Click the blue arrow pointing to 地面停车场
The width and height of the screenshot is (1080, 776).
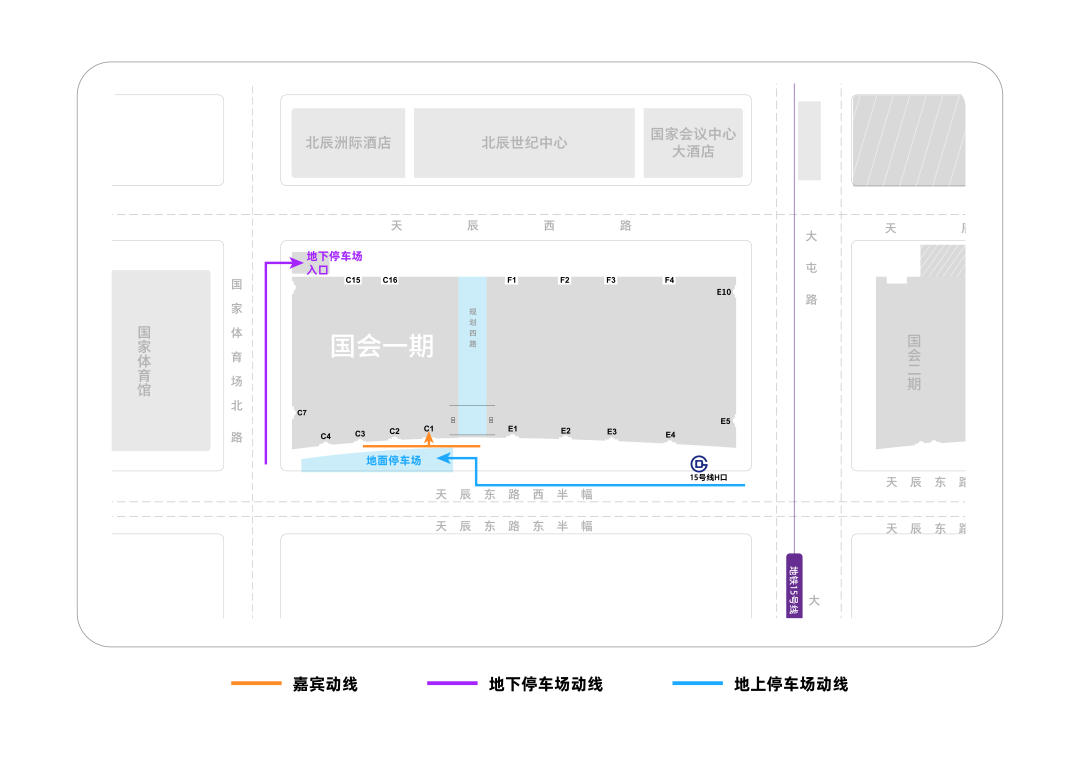[444, 458]
